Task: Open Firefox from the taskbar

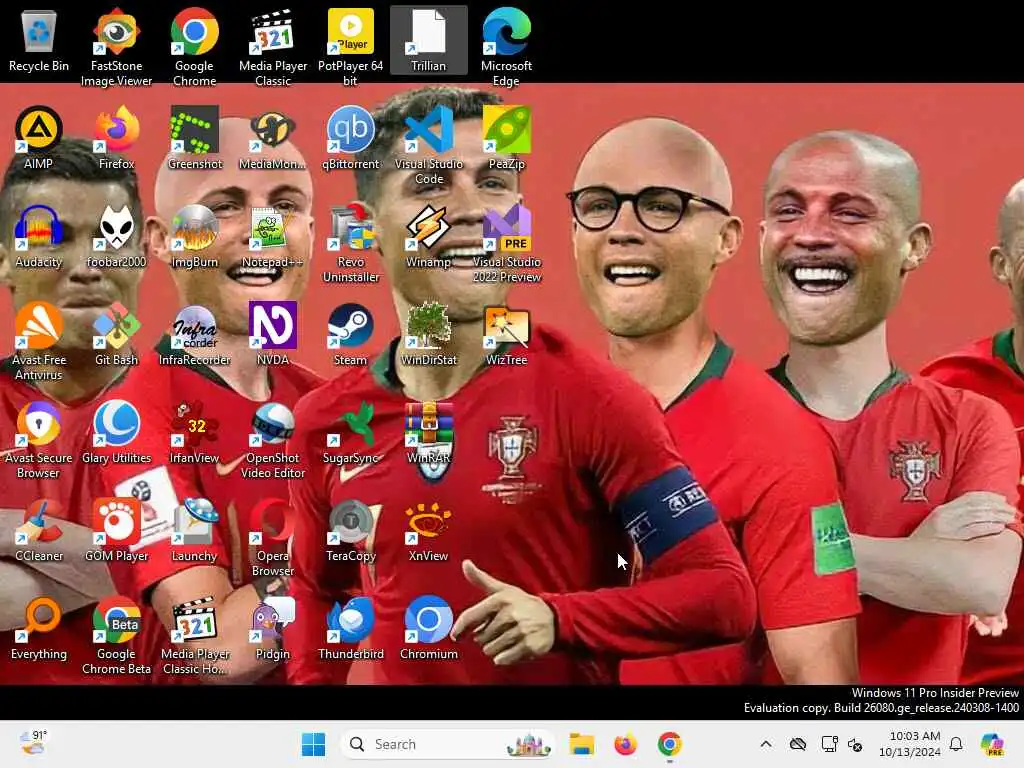Action: pos(625,744)
